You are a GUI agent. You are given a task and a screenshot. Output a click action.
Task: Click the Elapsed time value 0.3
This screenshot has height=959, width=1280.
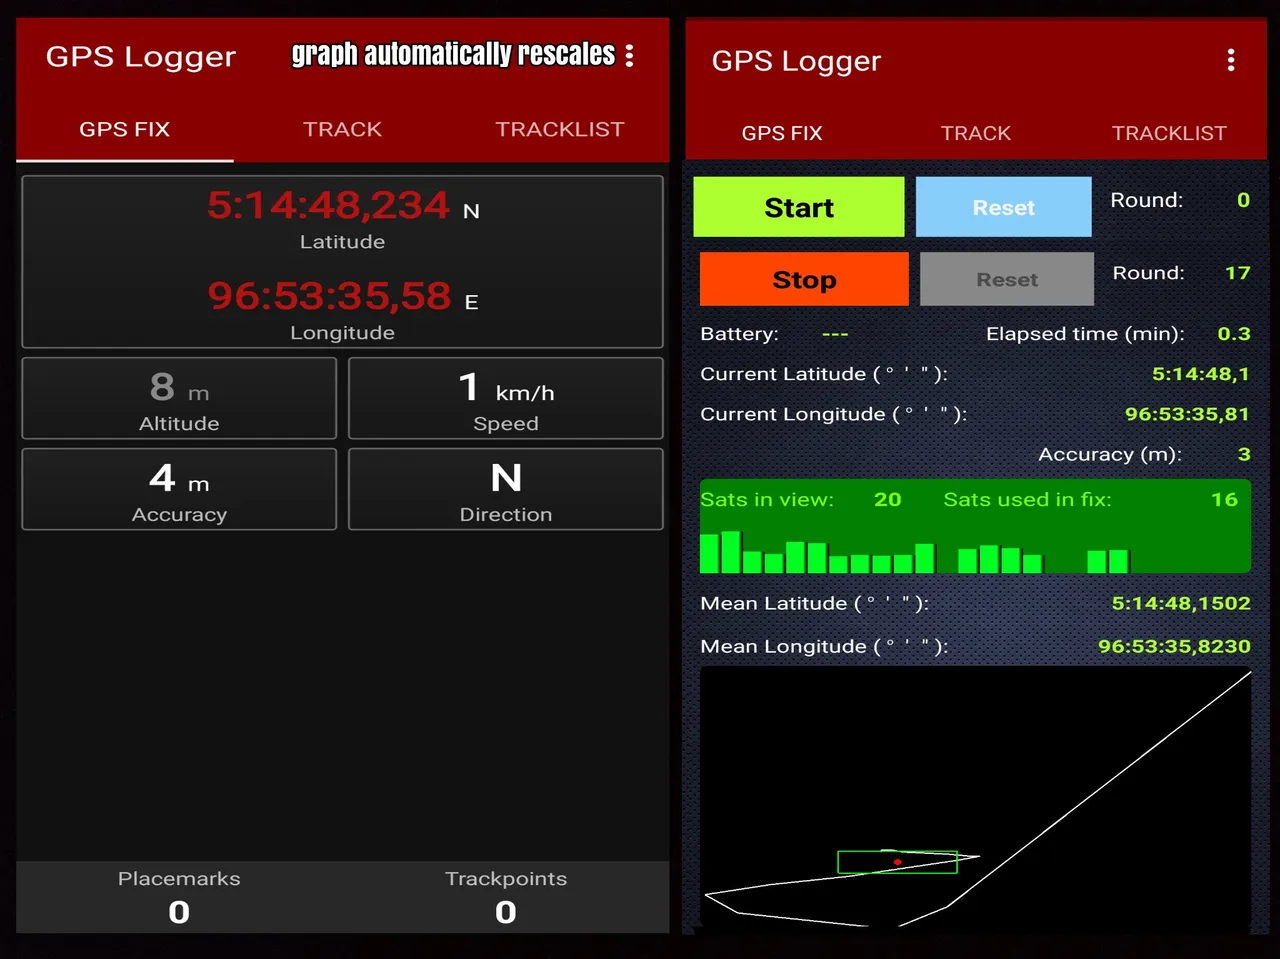(1234, 334)
